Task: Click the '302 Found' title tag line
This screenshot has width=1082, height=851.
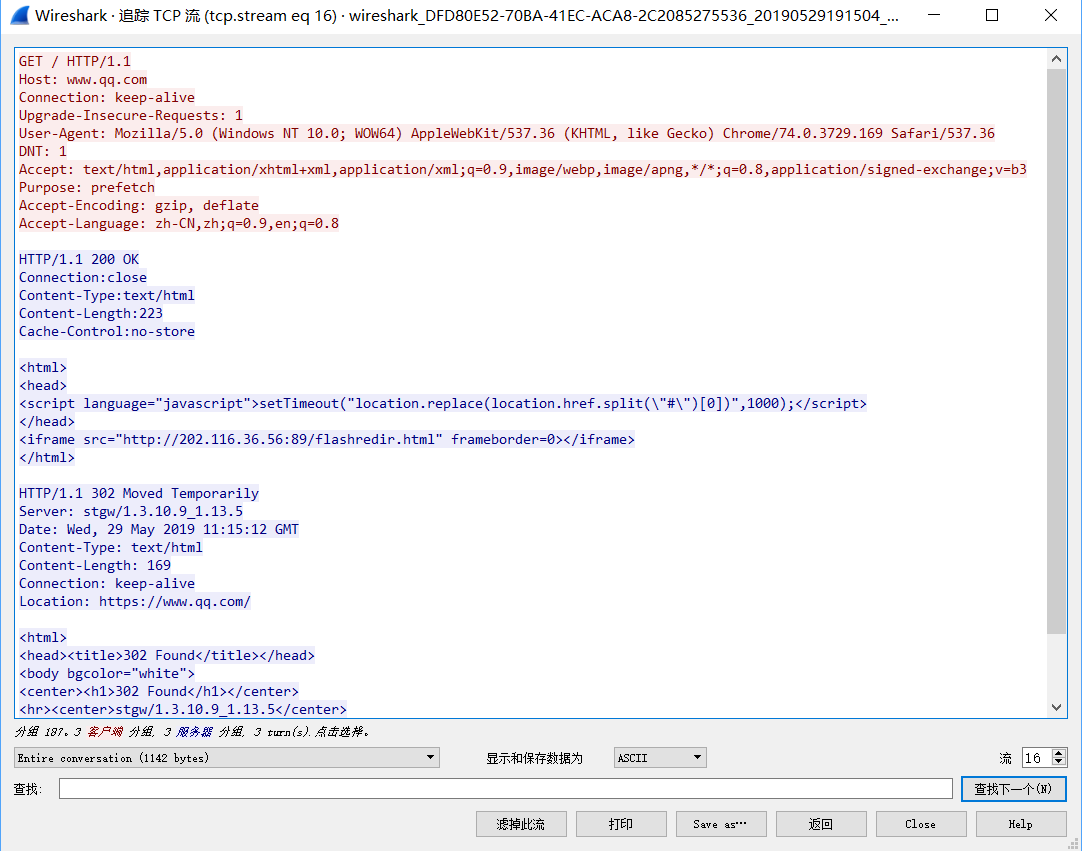Action: pyautogui.click(x=167, y=655)
